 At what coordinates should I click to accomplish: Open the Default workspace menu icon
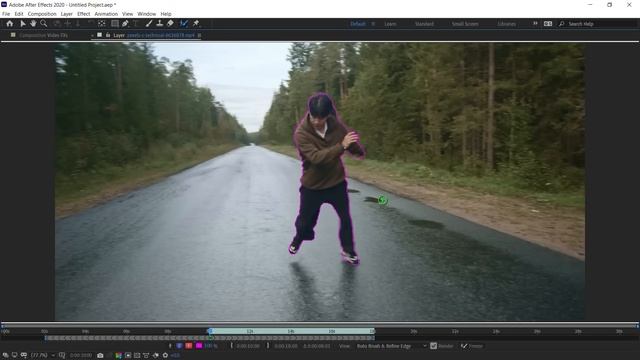(x=373, y=24)
